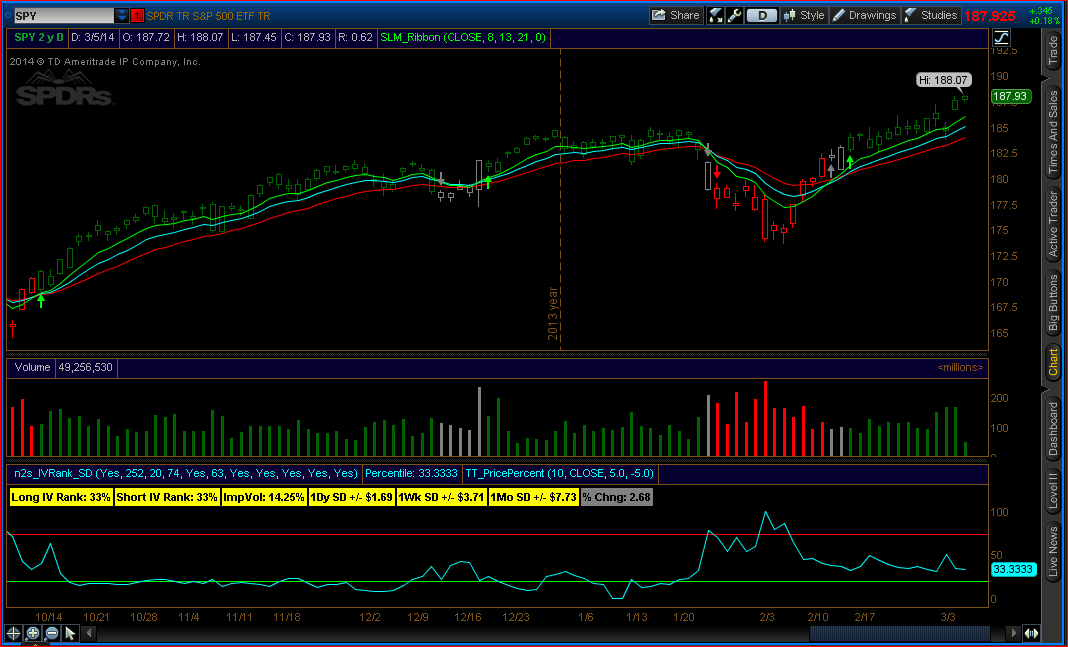Open chart settings wrench icon

734,15
